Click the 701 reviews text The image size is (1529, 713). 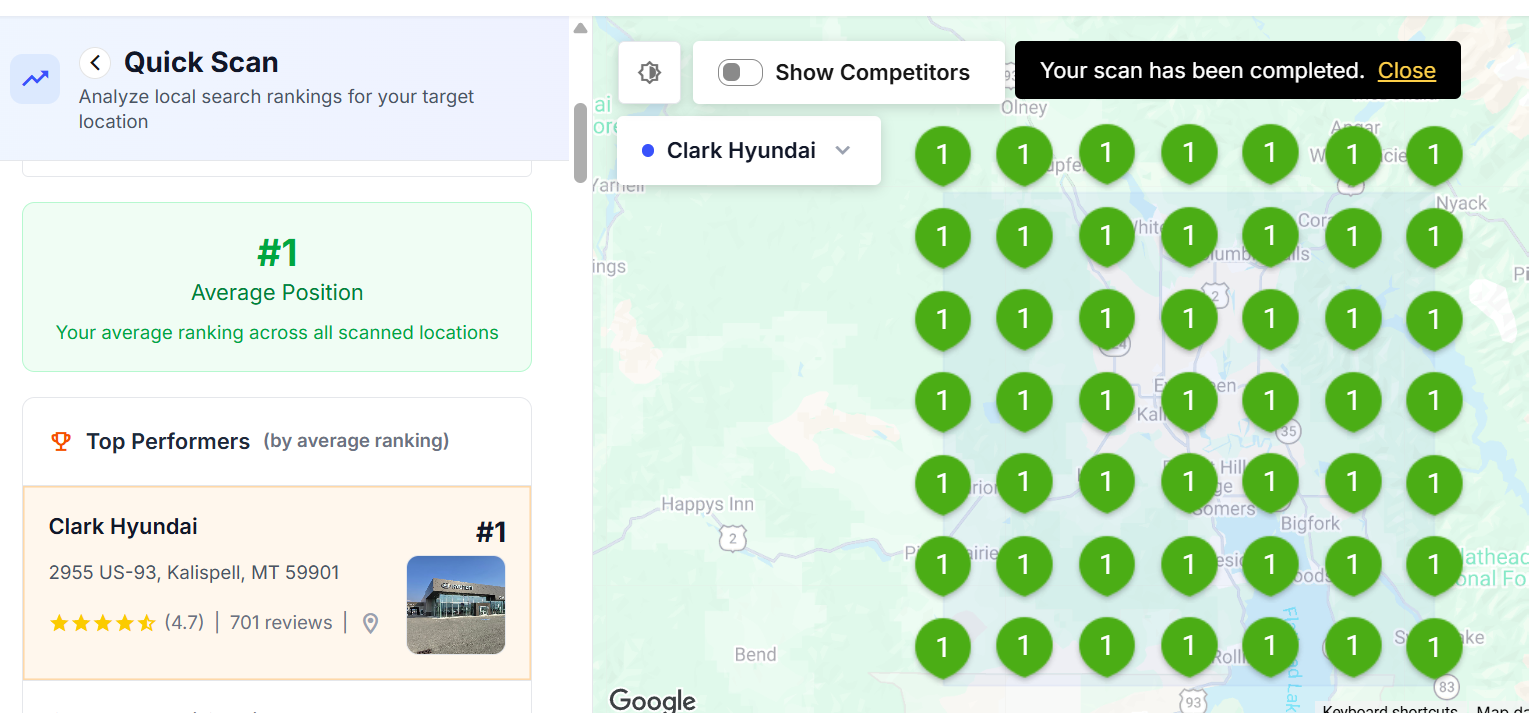click(x=281, y=622)
